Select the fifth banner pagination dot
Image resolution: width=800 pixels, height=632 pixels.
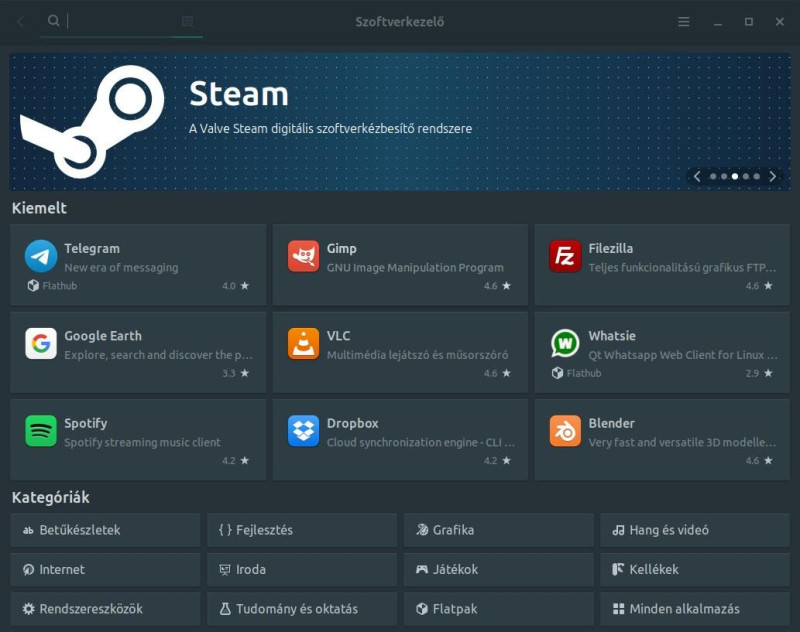point(757,176)
